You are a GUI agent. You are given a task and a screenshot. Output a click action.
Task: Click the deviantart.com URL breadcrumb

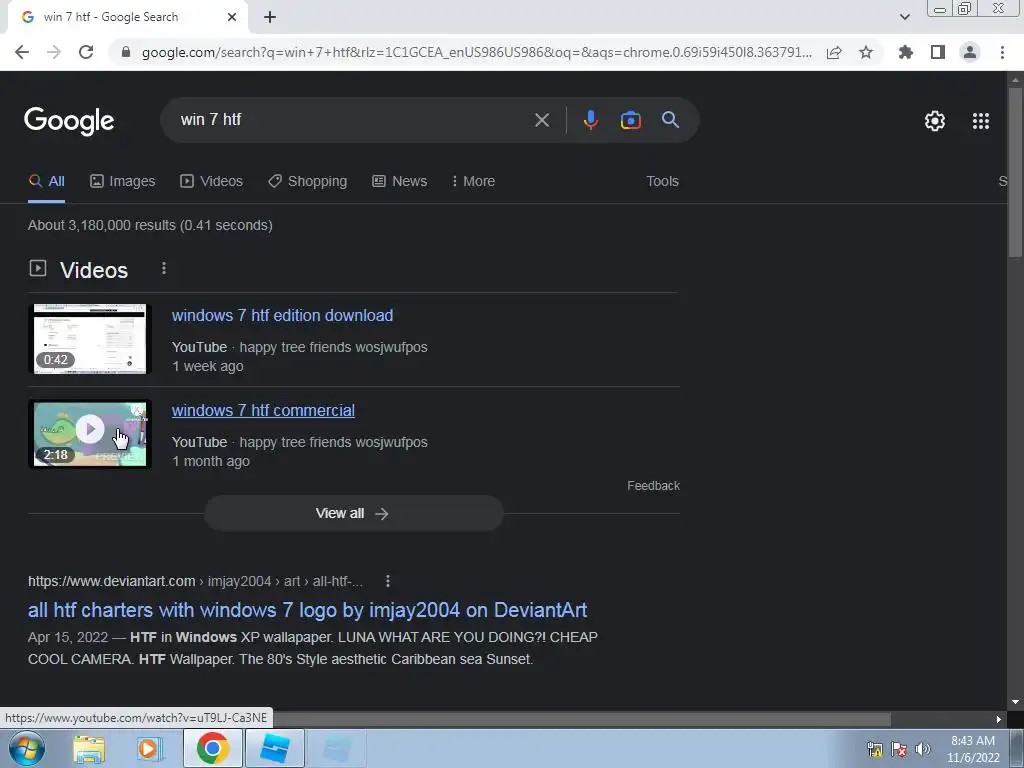(x=195, y=581)
